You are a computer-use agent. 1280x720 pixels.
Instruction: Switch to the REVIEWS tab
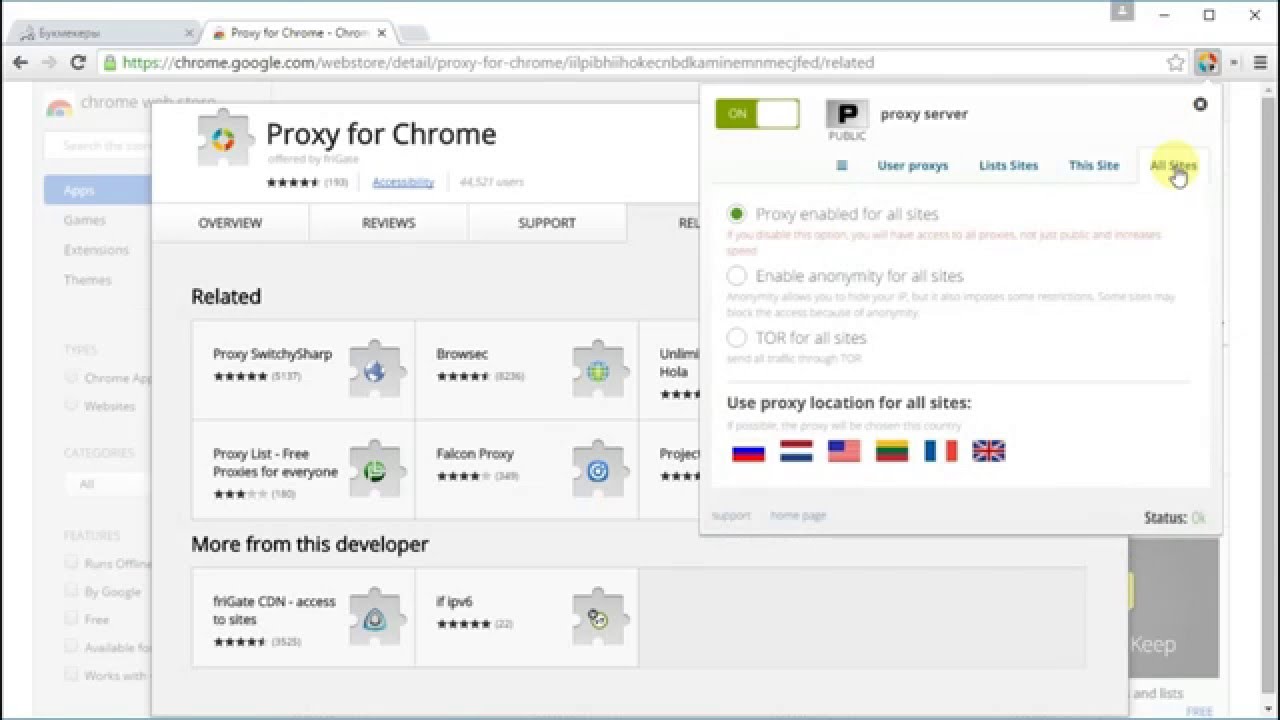click(x=388, y=223)
